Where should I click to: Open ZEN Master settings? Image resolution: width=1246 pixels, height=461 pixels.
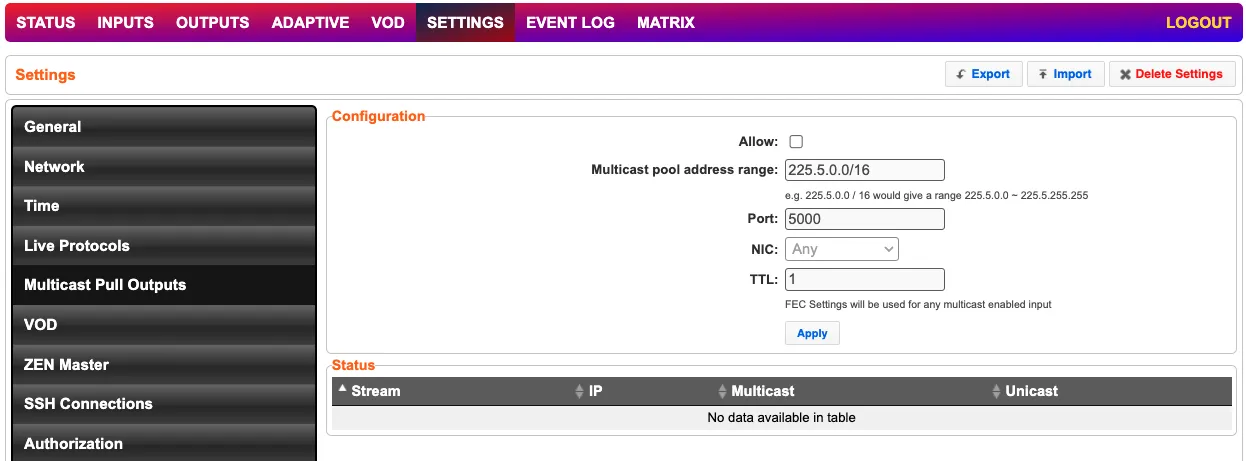click(x=164, y=364)
